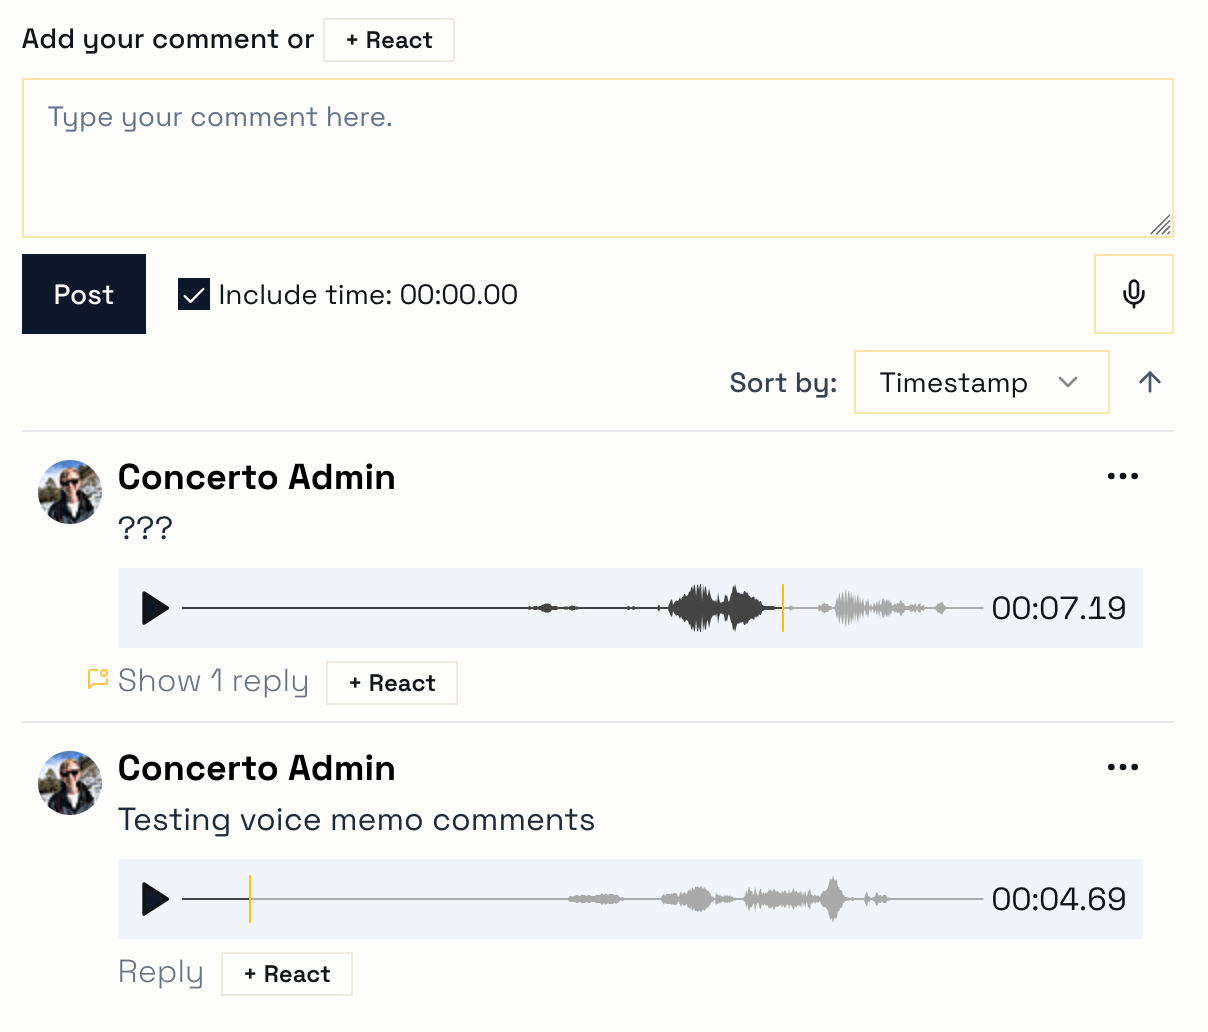Open options menu for Testing voice memo comment
The image size is (1208, 1032).
click(x=1123, y=767)
